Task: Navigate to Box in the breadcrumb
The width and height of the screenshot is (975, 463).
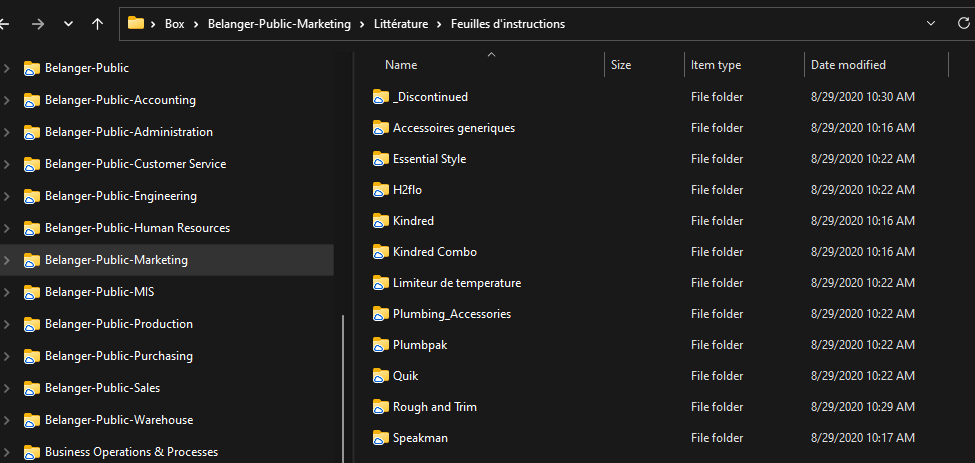Action: 175,24
